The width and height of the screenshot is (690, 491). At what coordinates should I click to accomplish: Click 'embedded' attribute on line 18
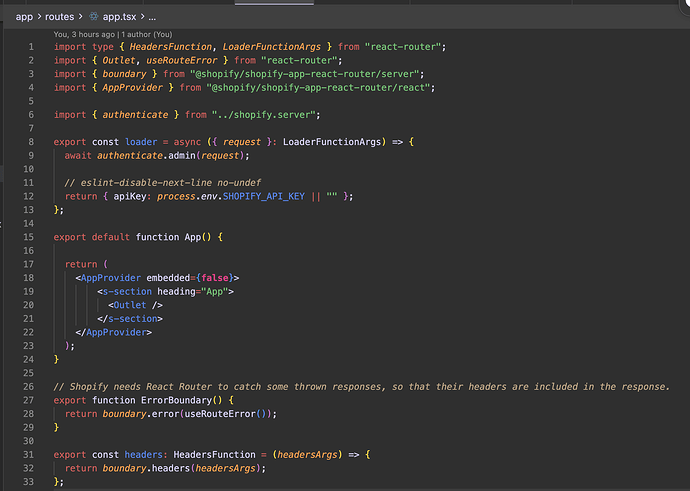pyautogui.click(x=168, y=278)
